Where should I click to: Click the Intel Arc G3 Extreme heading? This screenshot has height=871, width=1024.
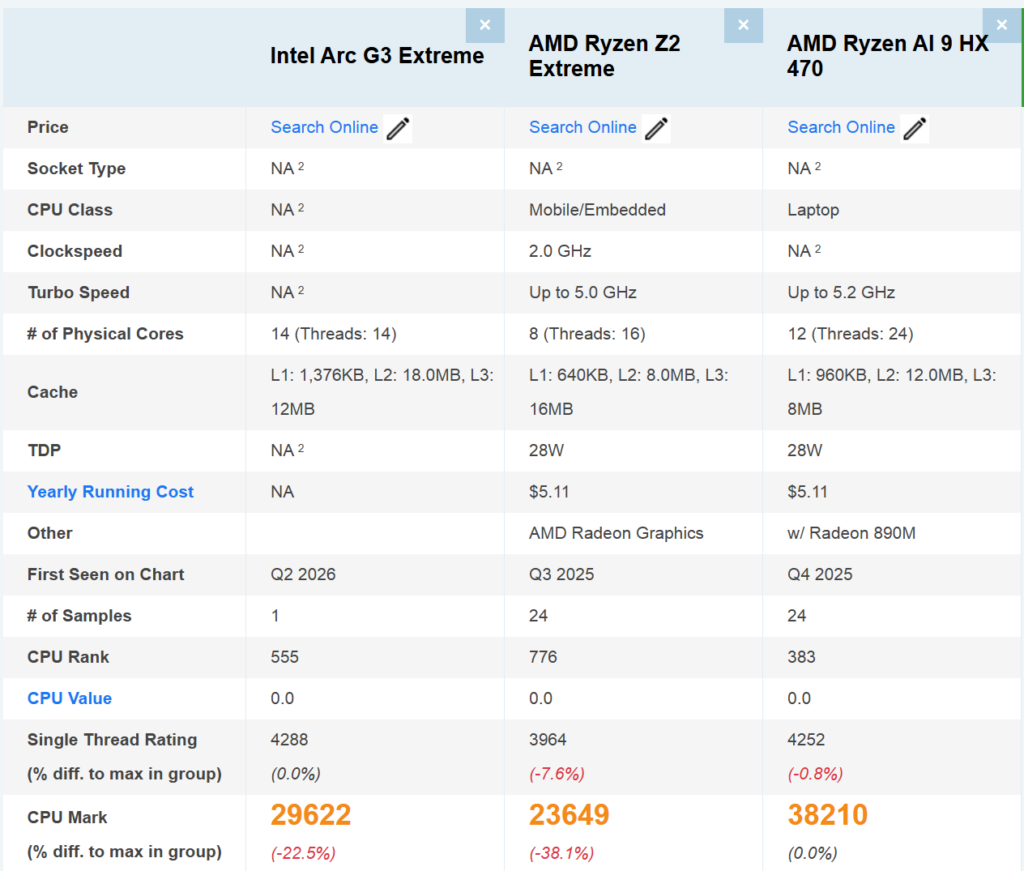pyautogui.click(x=377, y=55)
